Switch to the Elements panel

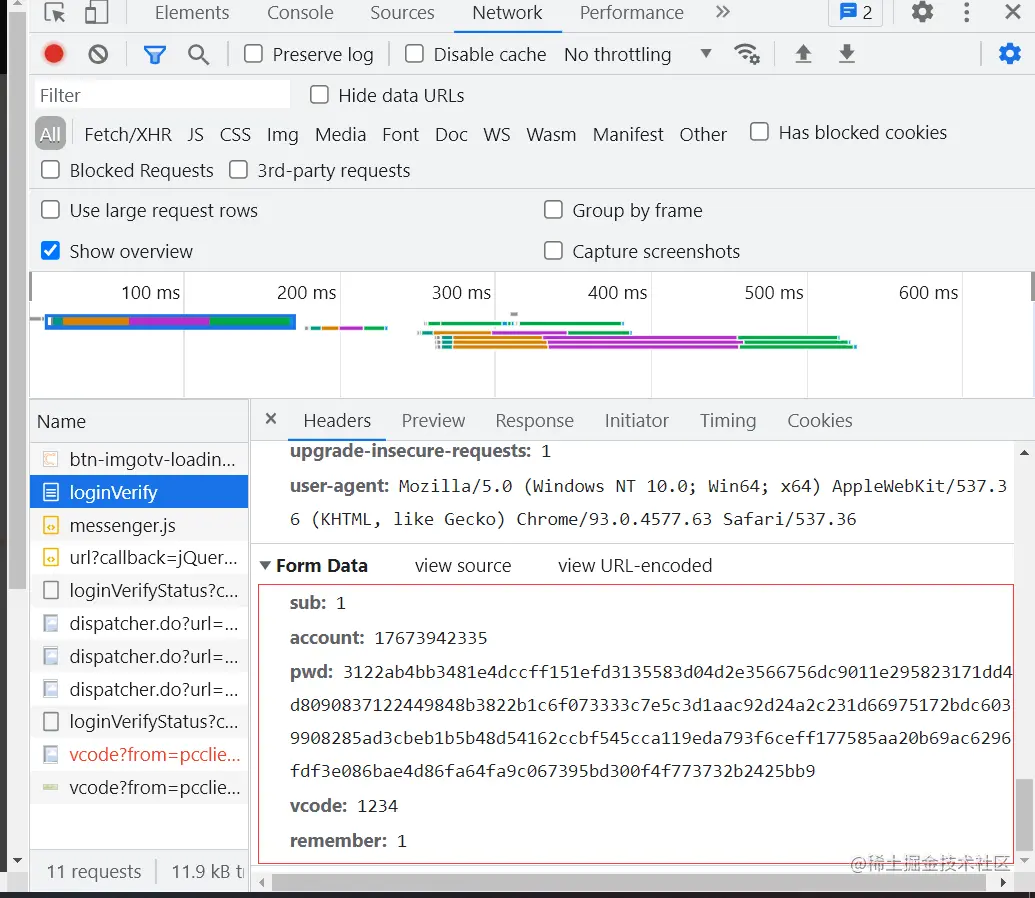[x=192, y=13]
